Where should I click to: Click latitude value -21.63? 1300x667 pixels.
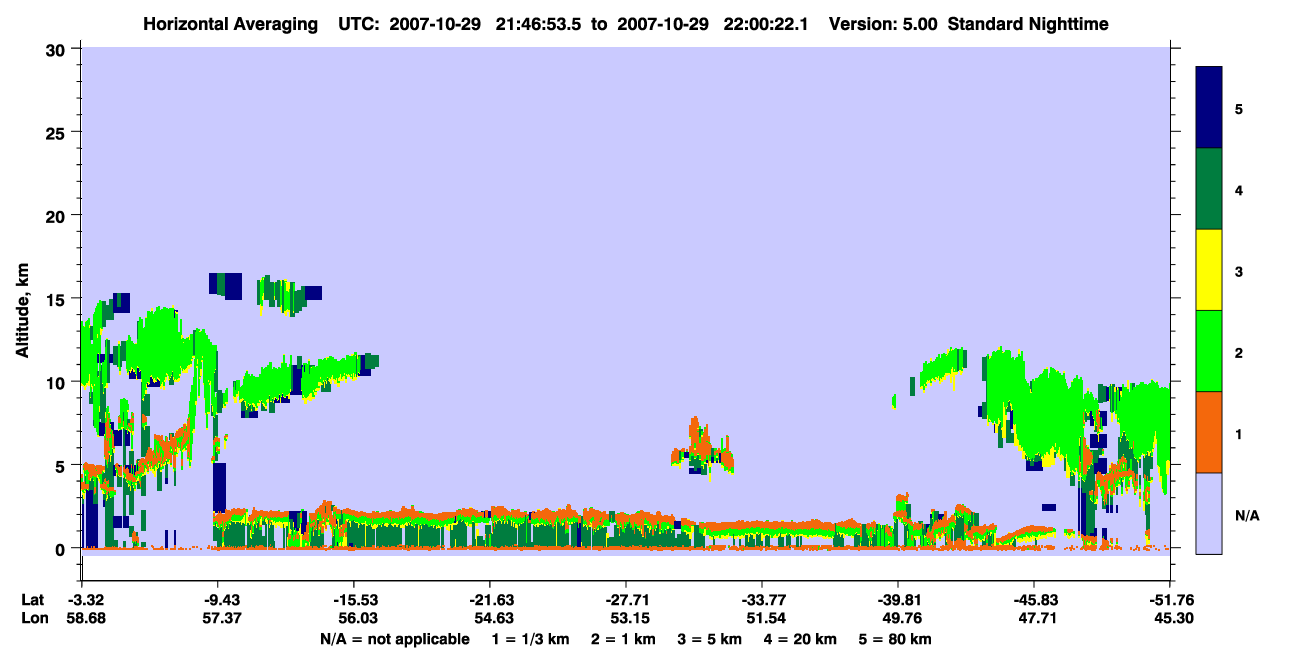coord(490,600)
